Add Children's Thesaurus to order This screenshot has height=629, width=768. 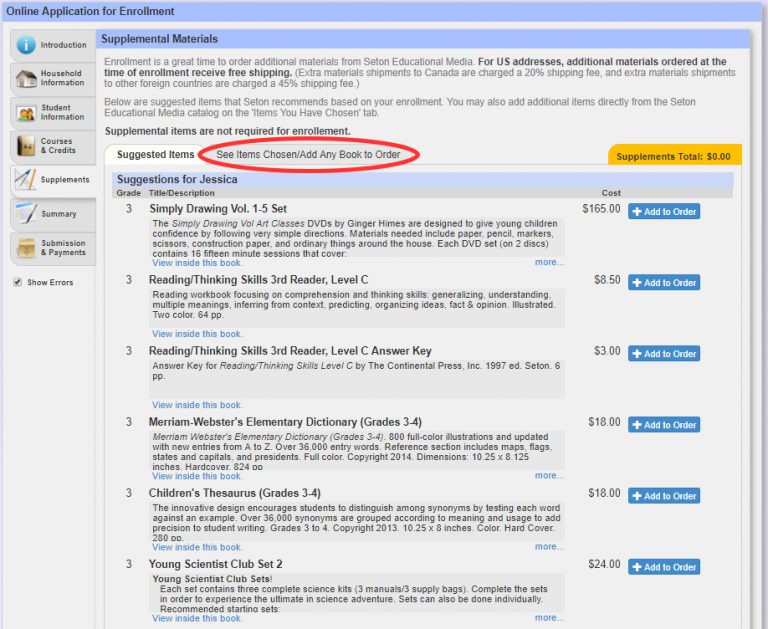pos(664,496)
